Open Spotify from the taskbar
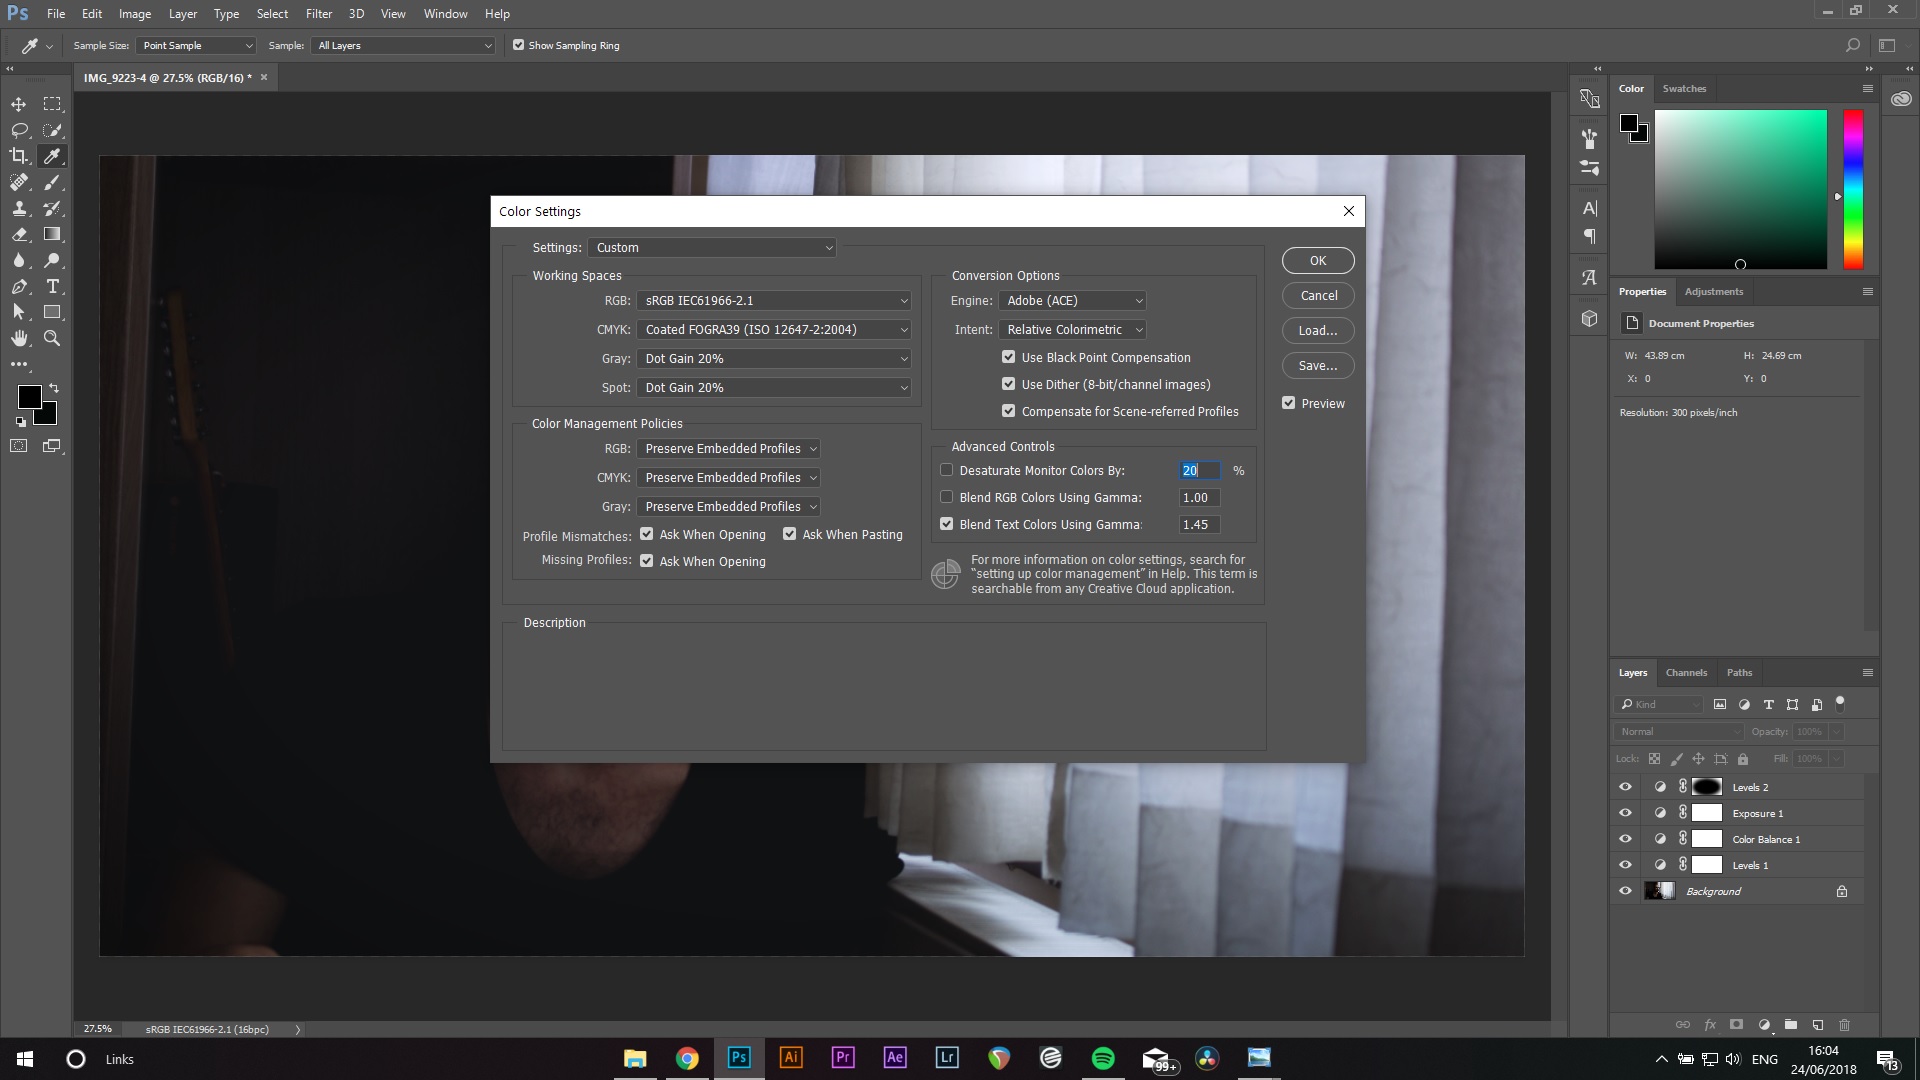Image resolution: width=1920 pixels, height=1080 pixels. [1102, 1058]
